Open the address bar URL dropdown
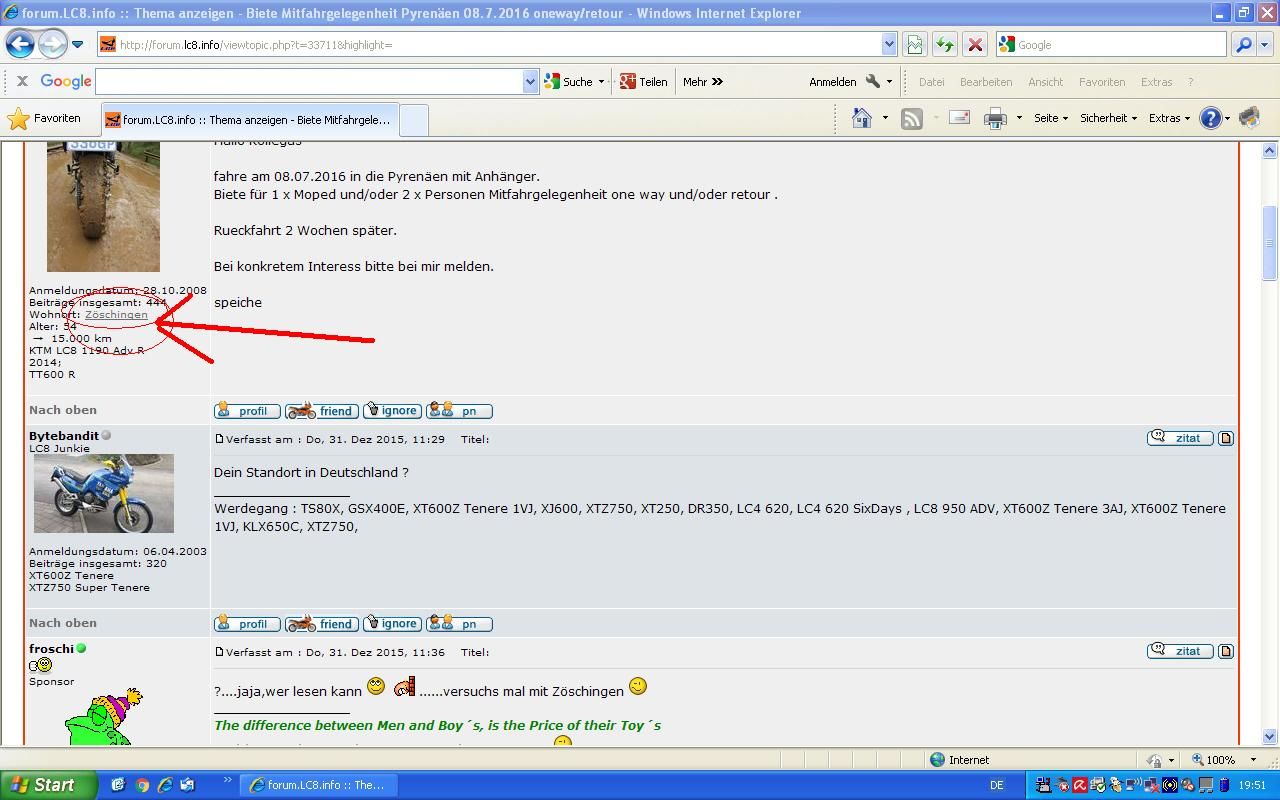The height and width of the screenshot is (800, 1280). [x=888, y=44]
